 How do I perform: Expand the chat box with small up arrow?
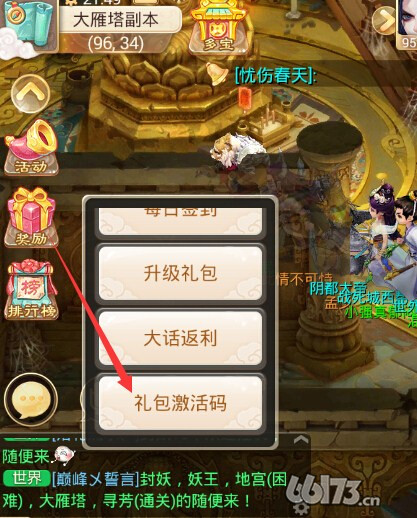[301, 440]
